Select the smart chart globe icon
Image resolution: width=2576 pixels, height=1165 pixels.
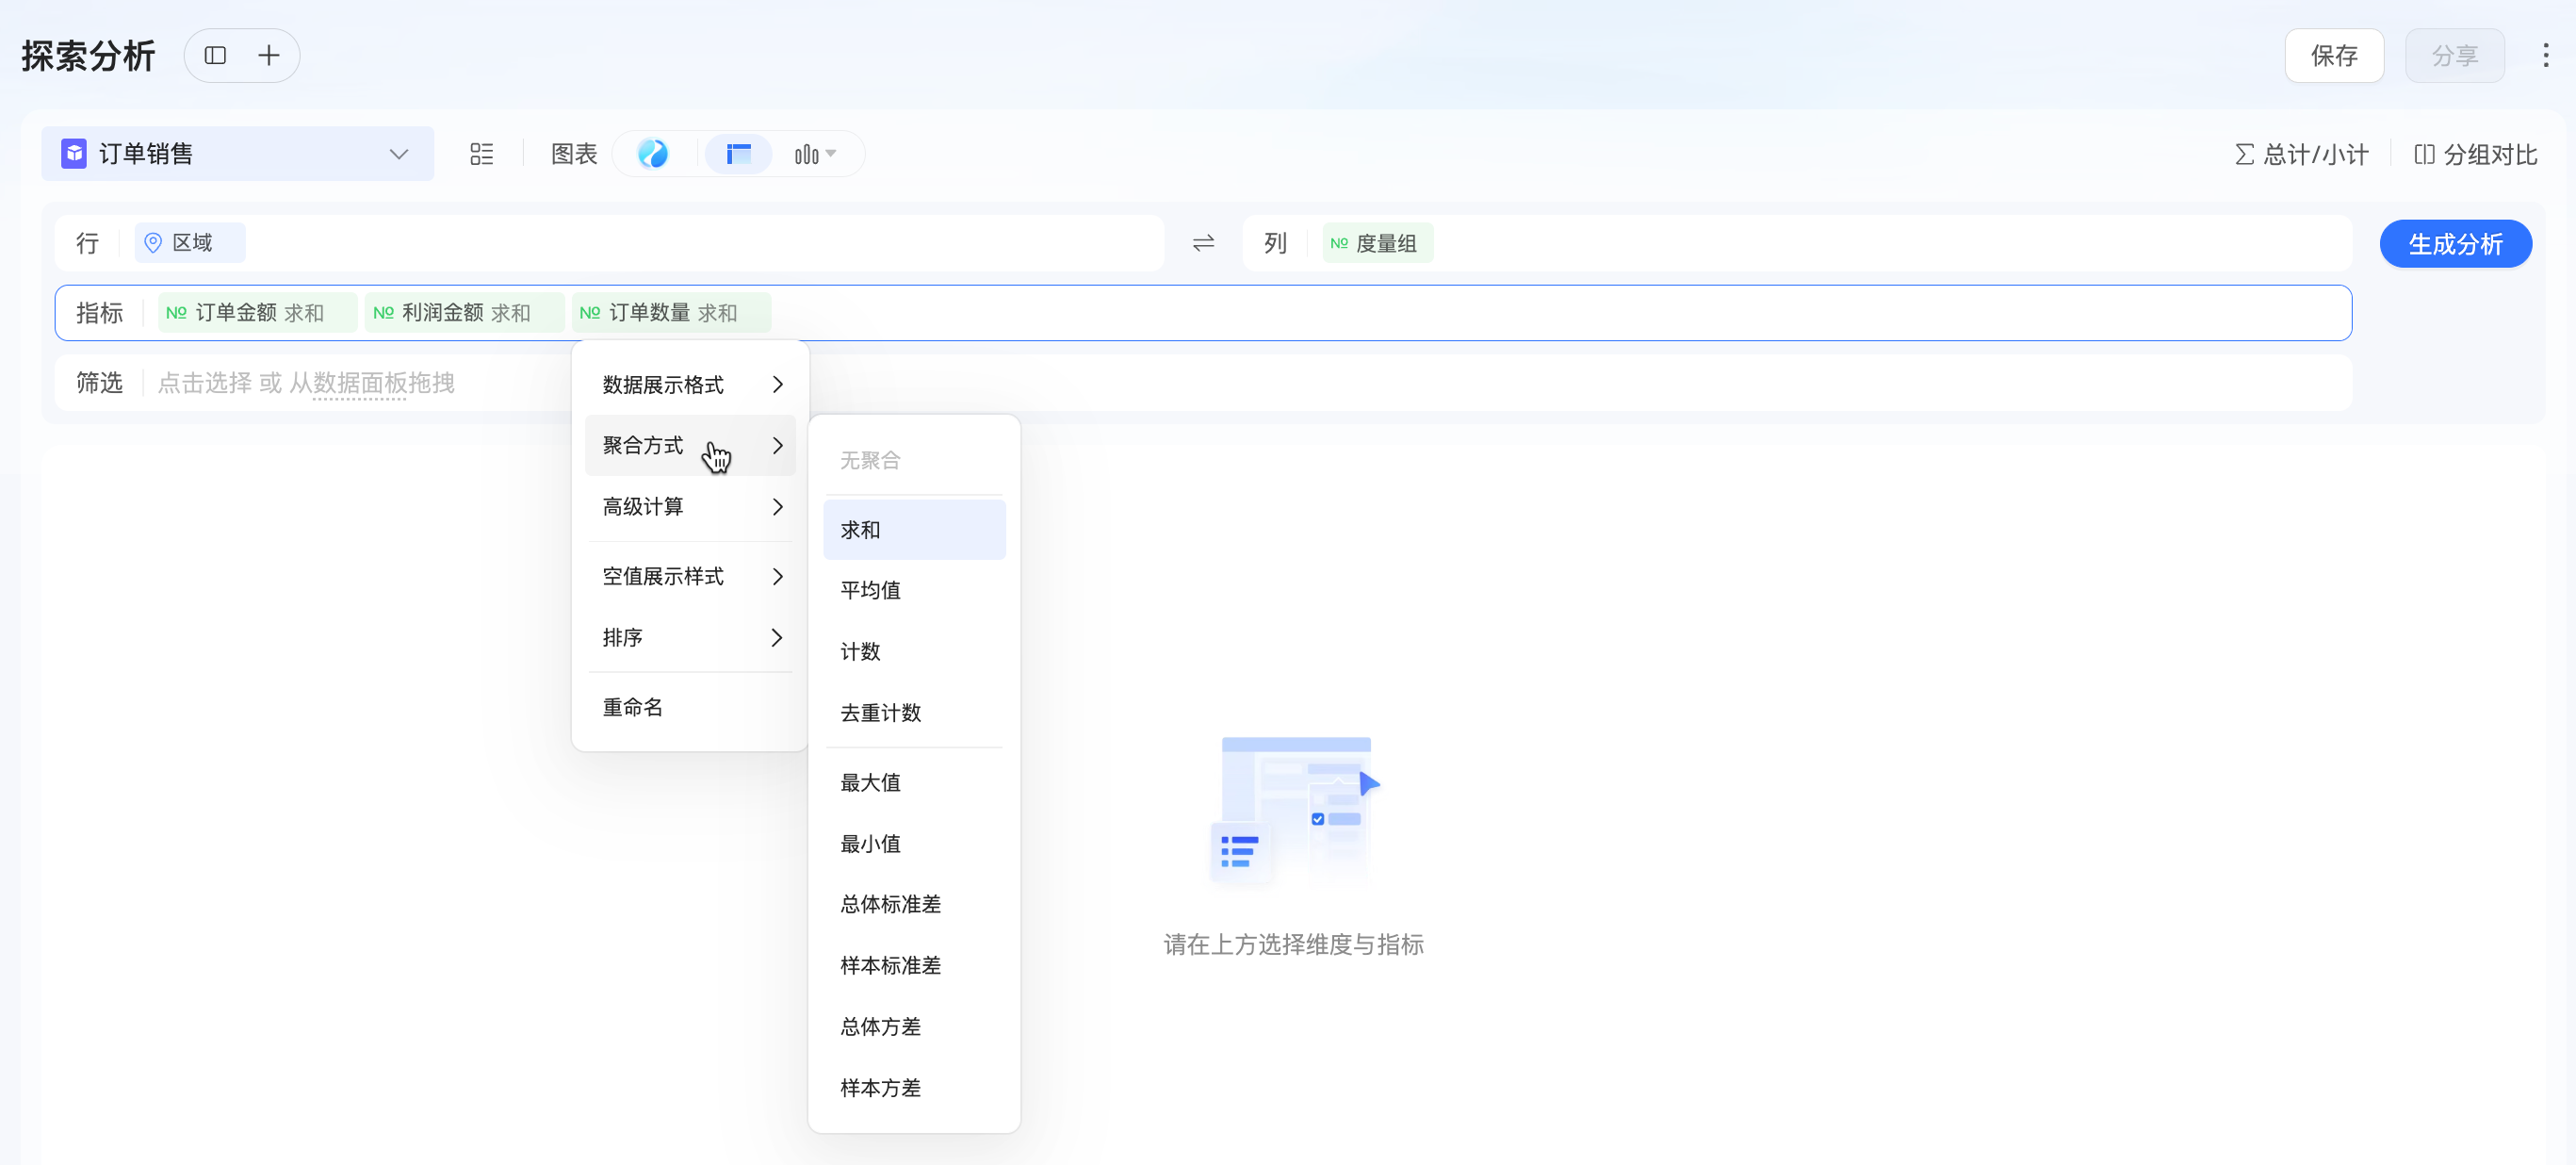click(x=652, y=154)
